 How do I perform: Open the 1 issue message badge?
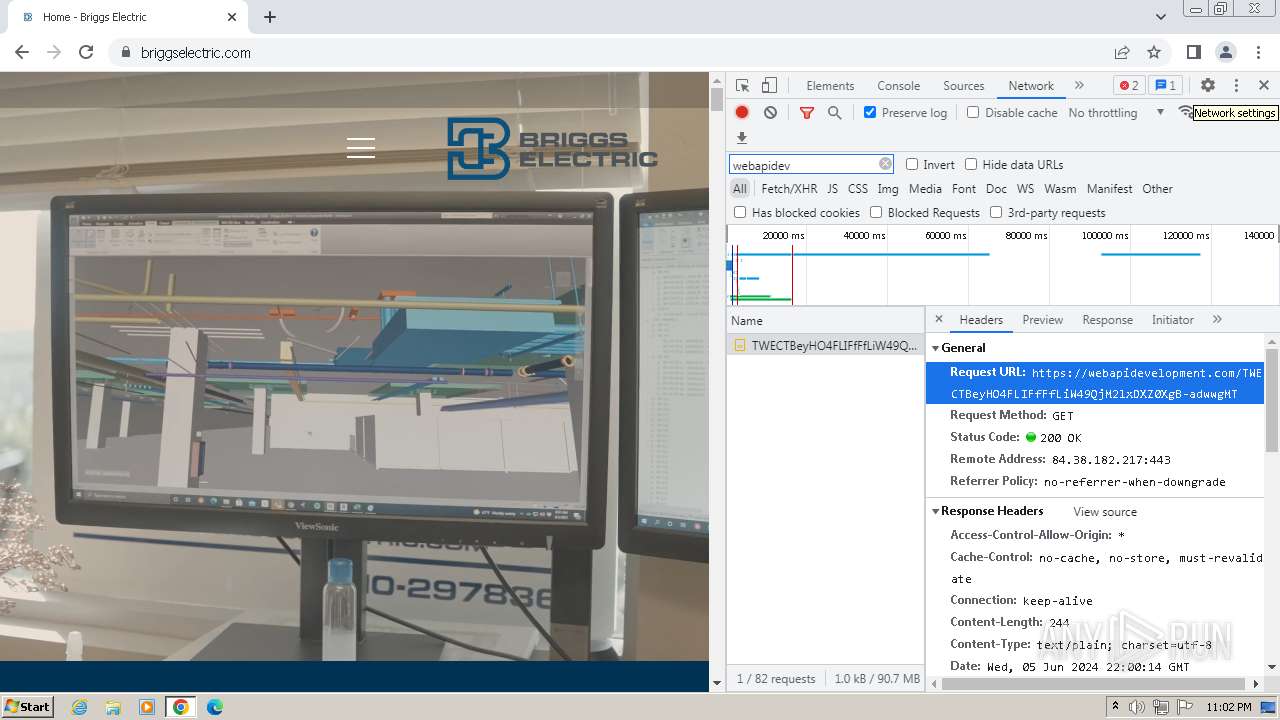tap(1165, 86)
